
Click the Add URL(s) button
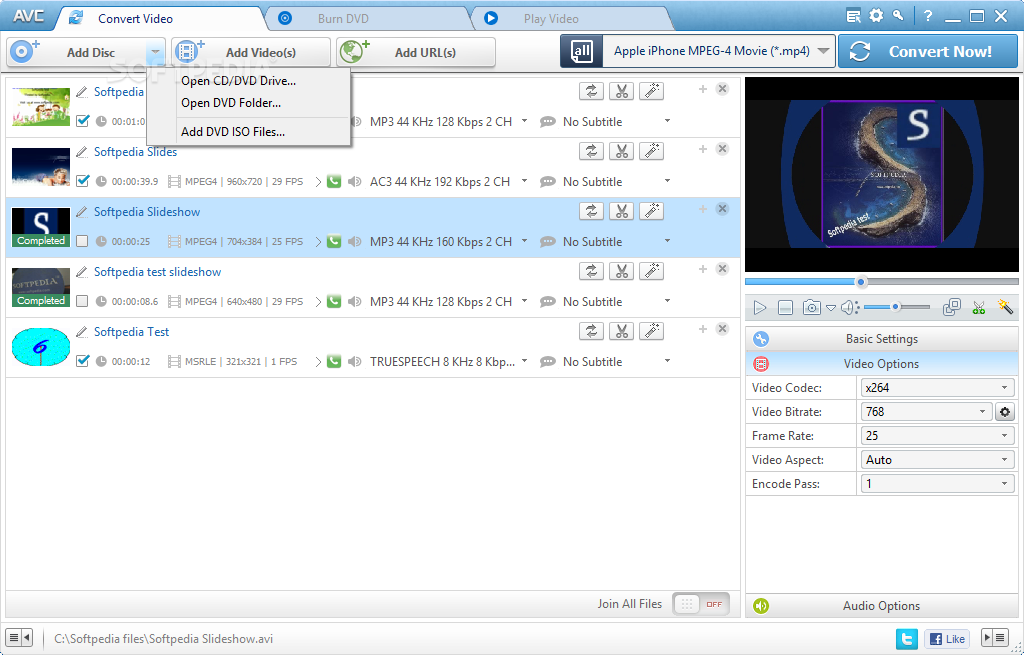click(x=416, y=52)
